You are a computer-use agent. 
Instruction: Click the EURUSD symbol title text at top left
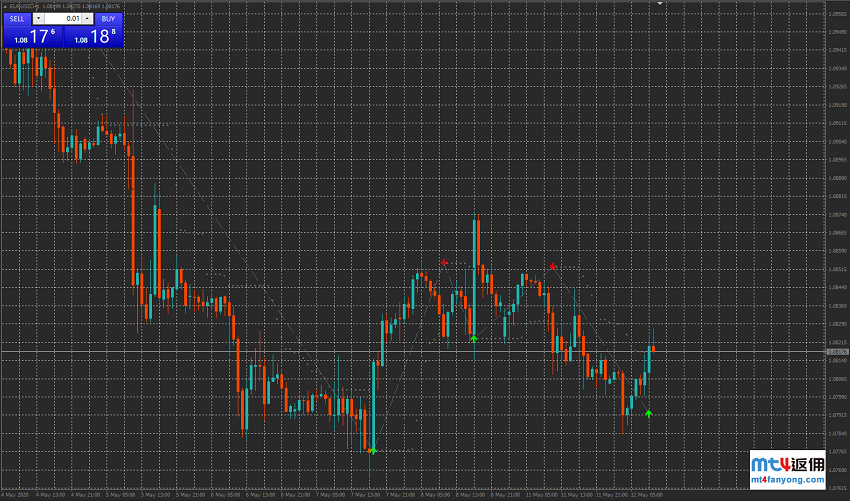click(x=22, y=7)
